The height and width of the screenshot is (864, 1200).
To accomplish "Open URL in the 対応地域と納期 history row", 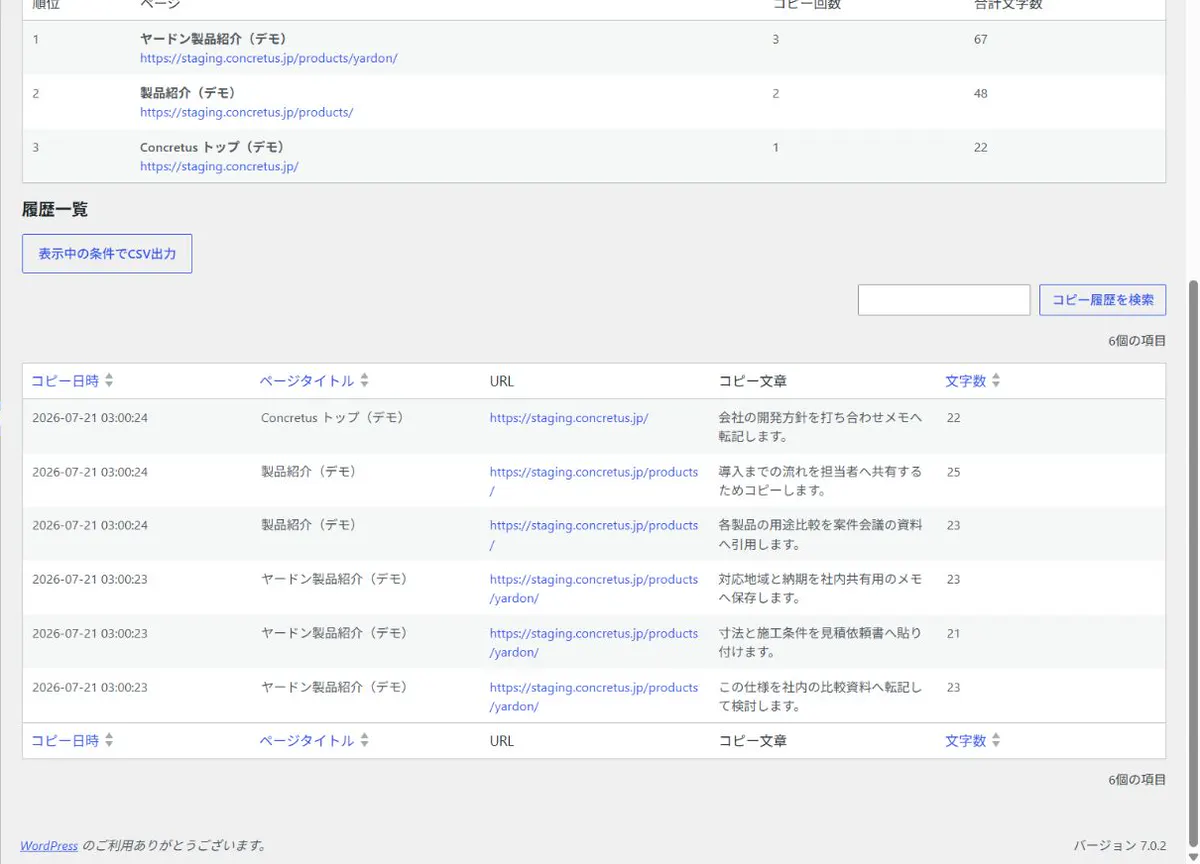I will 594,589.
